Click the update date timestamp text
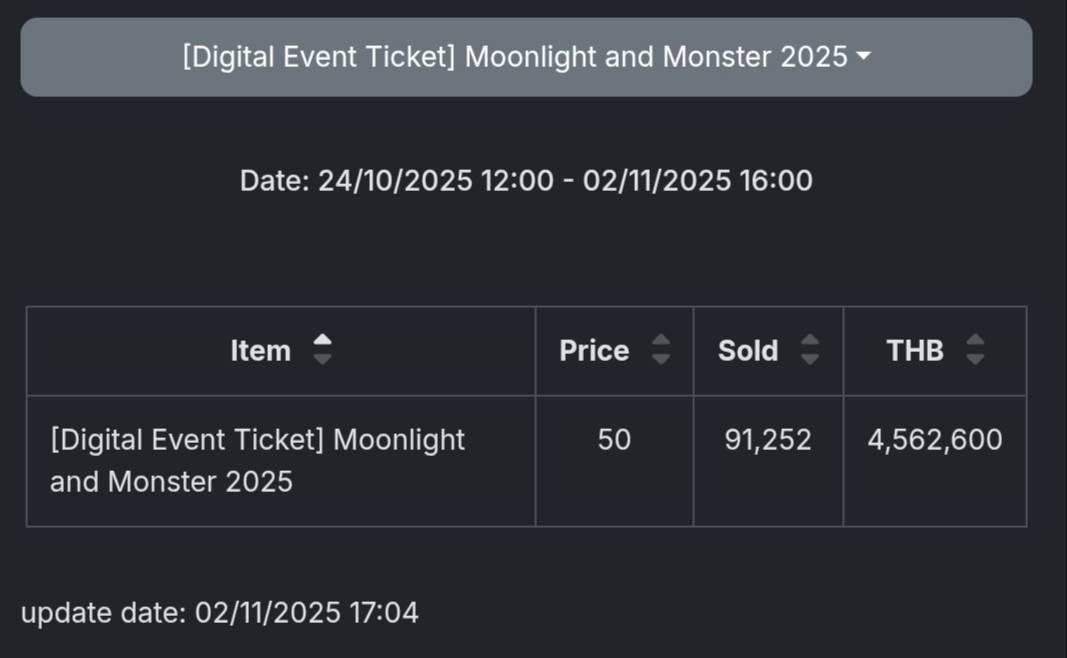The width and height of the screenshot is (1067, 658). coord(220,612)
